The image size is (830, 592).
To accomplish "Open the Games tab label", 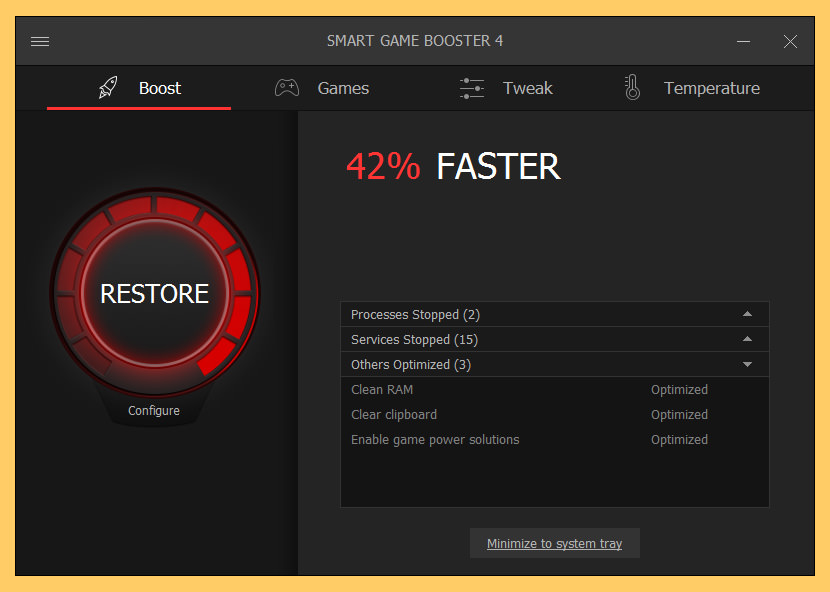I will (x=343, y=88).
